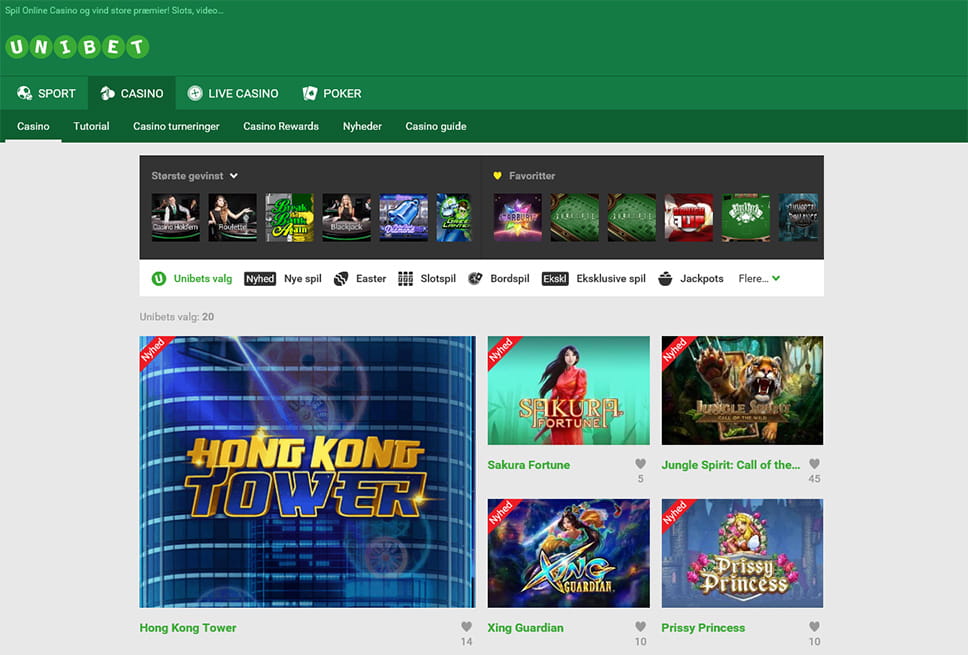This screenshot has width=968, height=655.
Task: Open the Green Lantern game thumbnail
Action: point(454,217)
